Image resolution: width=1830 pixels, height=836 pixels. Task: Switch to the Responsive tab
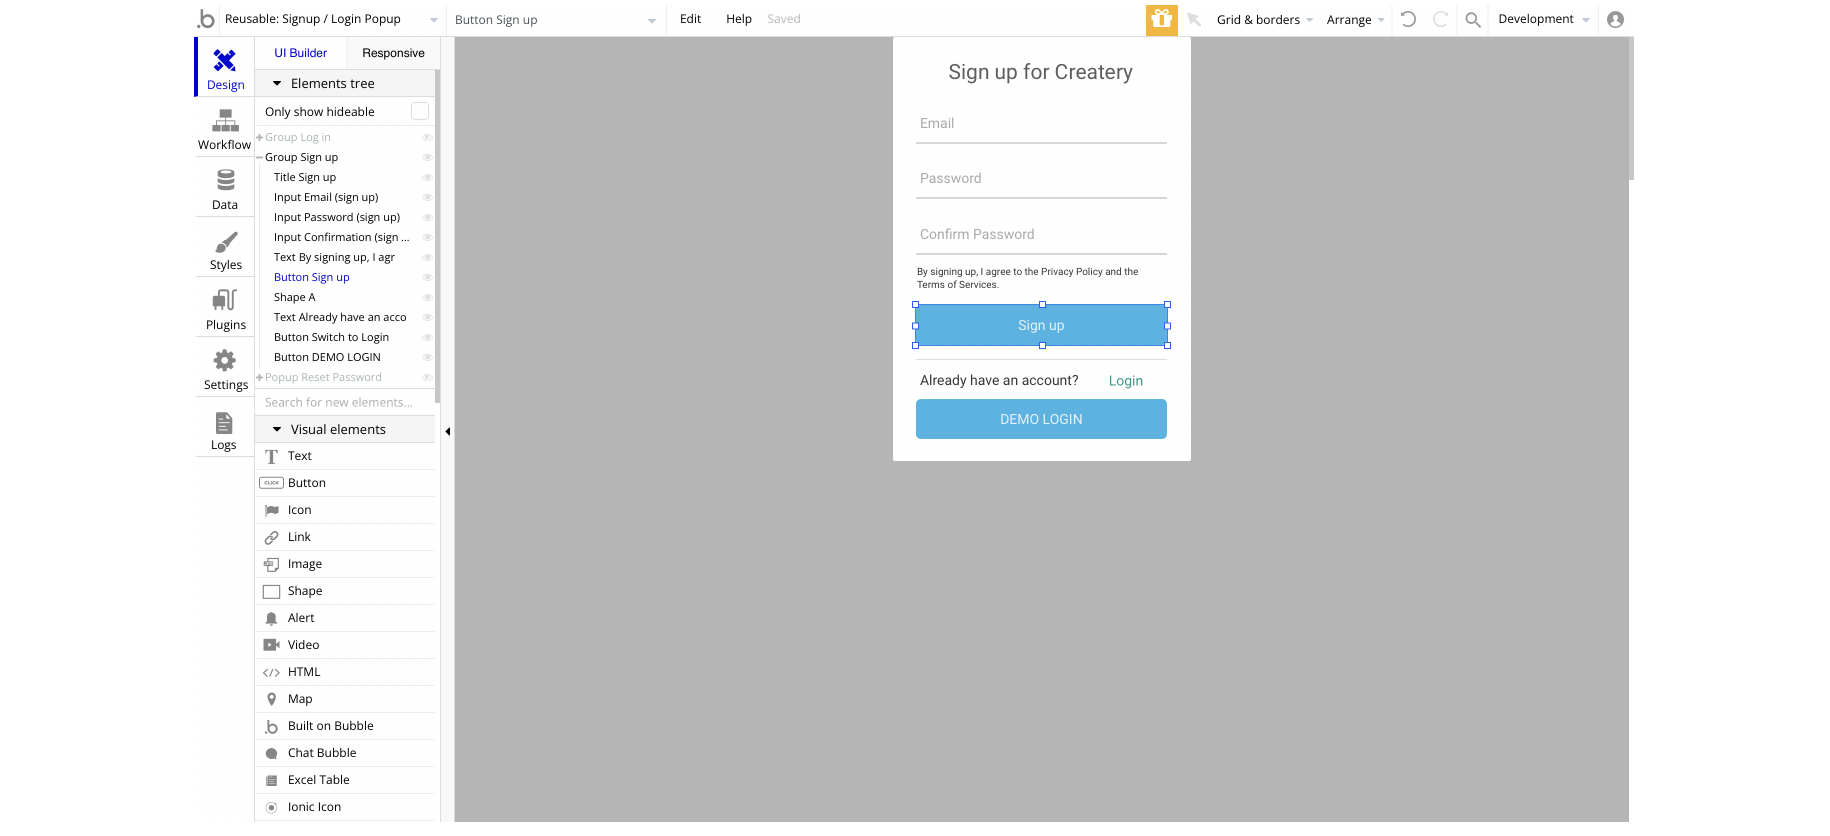(x=393, y=53)
